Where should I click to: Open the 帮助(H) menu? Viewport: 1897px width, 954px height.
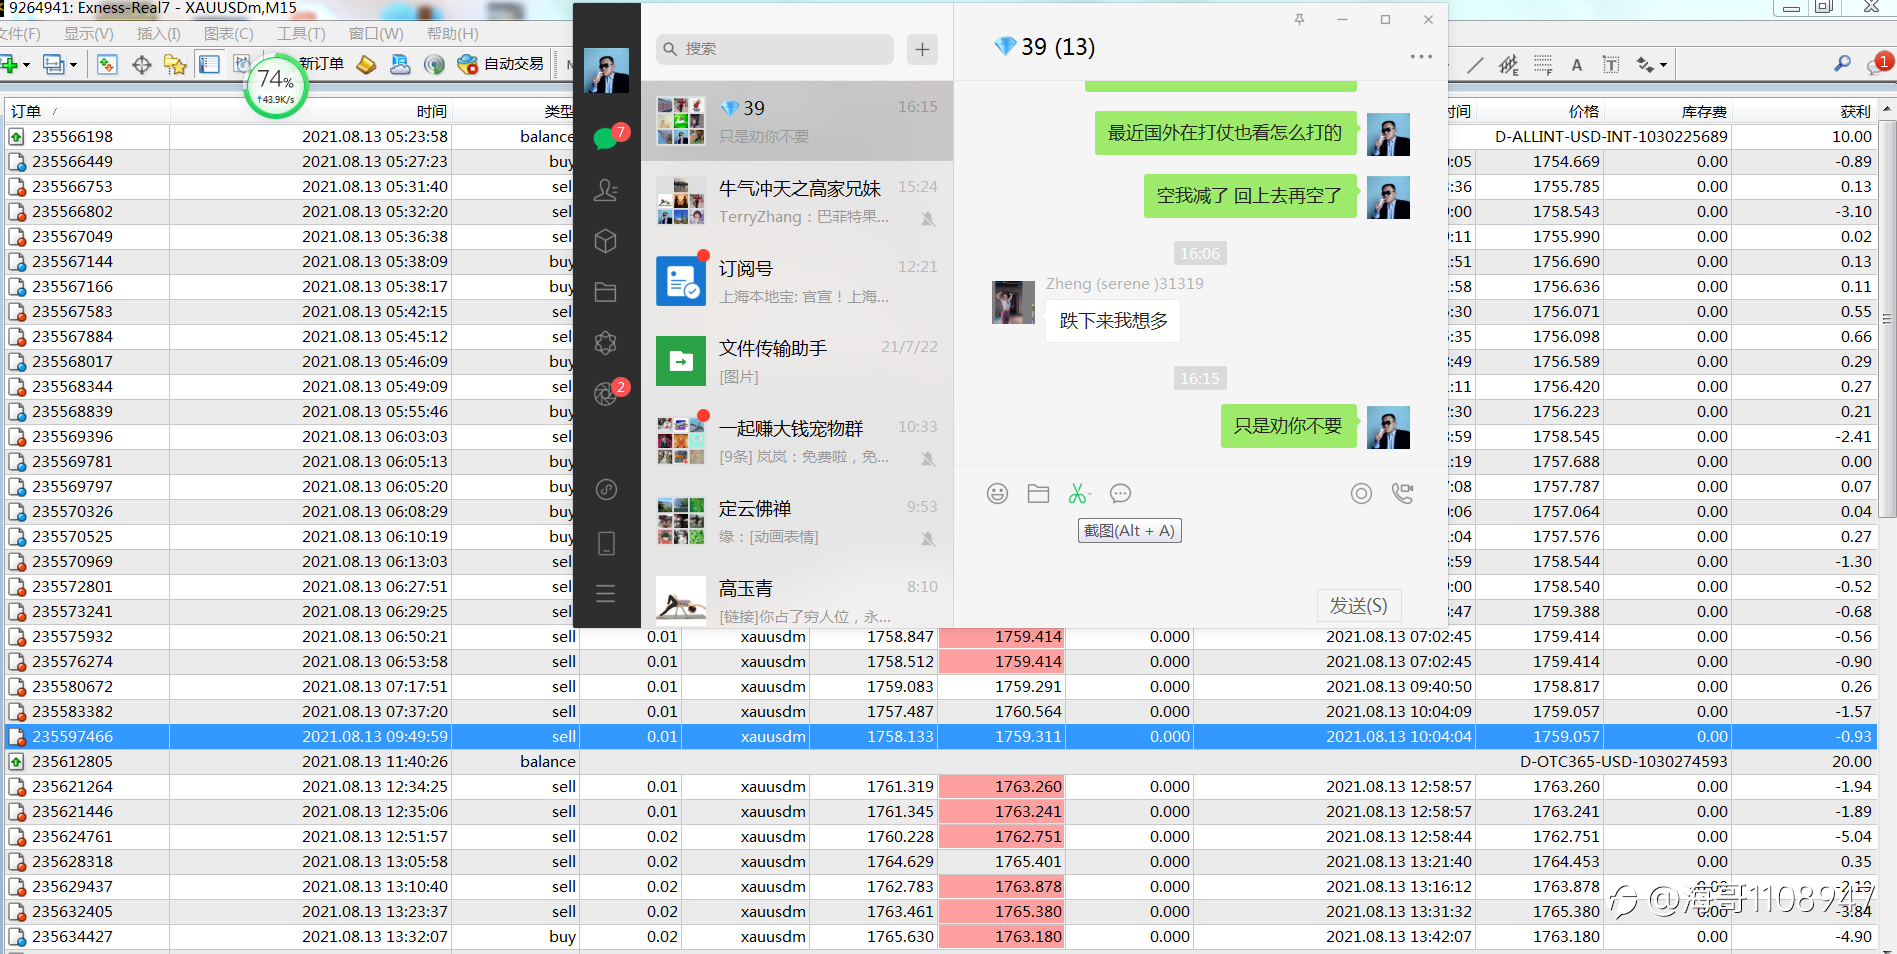(452, 33)
